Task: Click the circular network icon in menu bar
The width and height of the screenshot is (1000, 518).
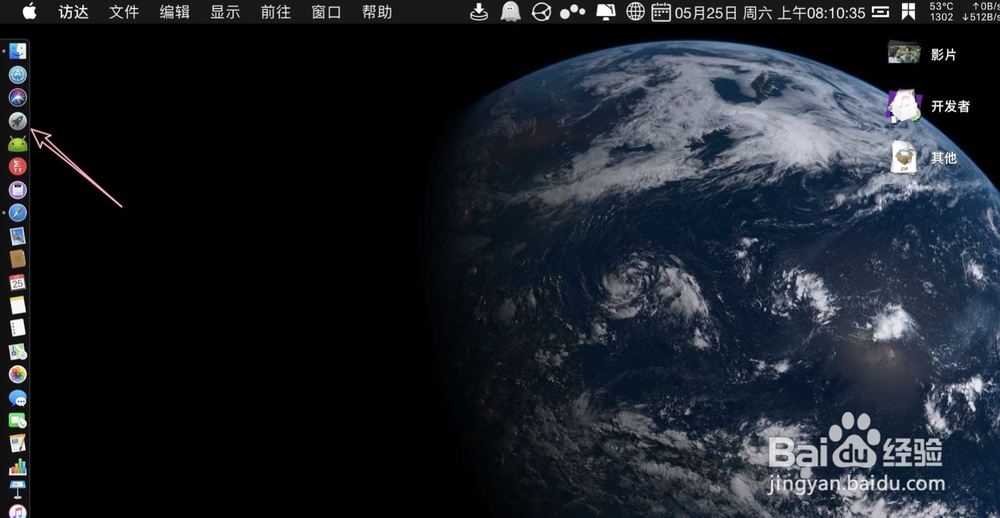Action: (x=541, y=11)
